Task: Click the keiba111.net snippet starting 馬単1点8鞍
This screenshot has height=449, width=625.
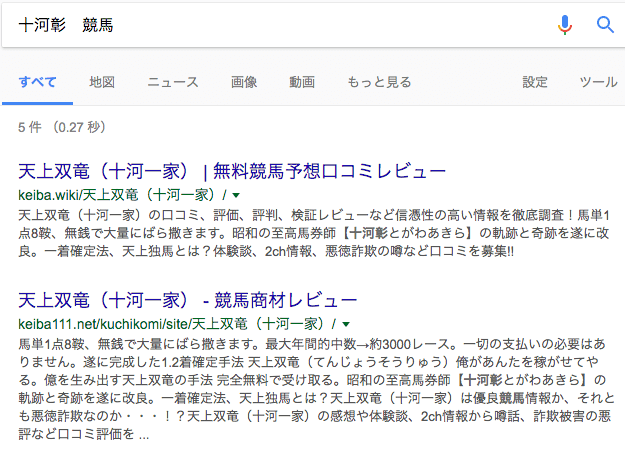Action: 316,389
